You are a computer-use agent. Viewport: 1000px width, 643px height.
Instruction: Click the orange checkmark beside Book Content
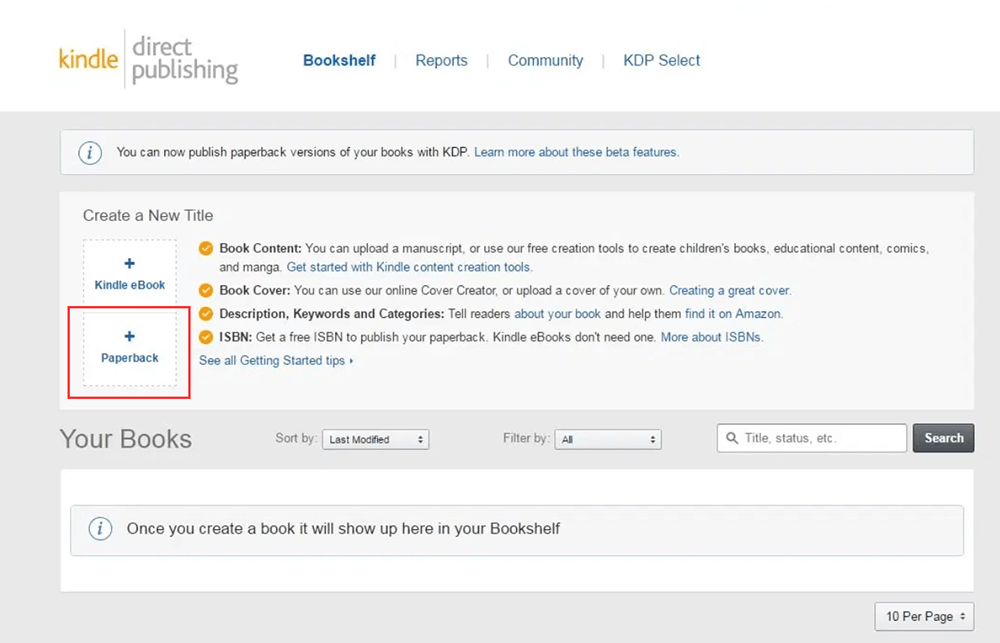coord(206,248)
